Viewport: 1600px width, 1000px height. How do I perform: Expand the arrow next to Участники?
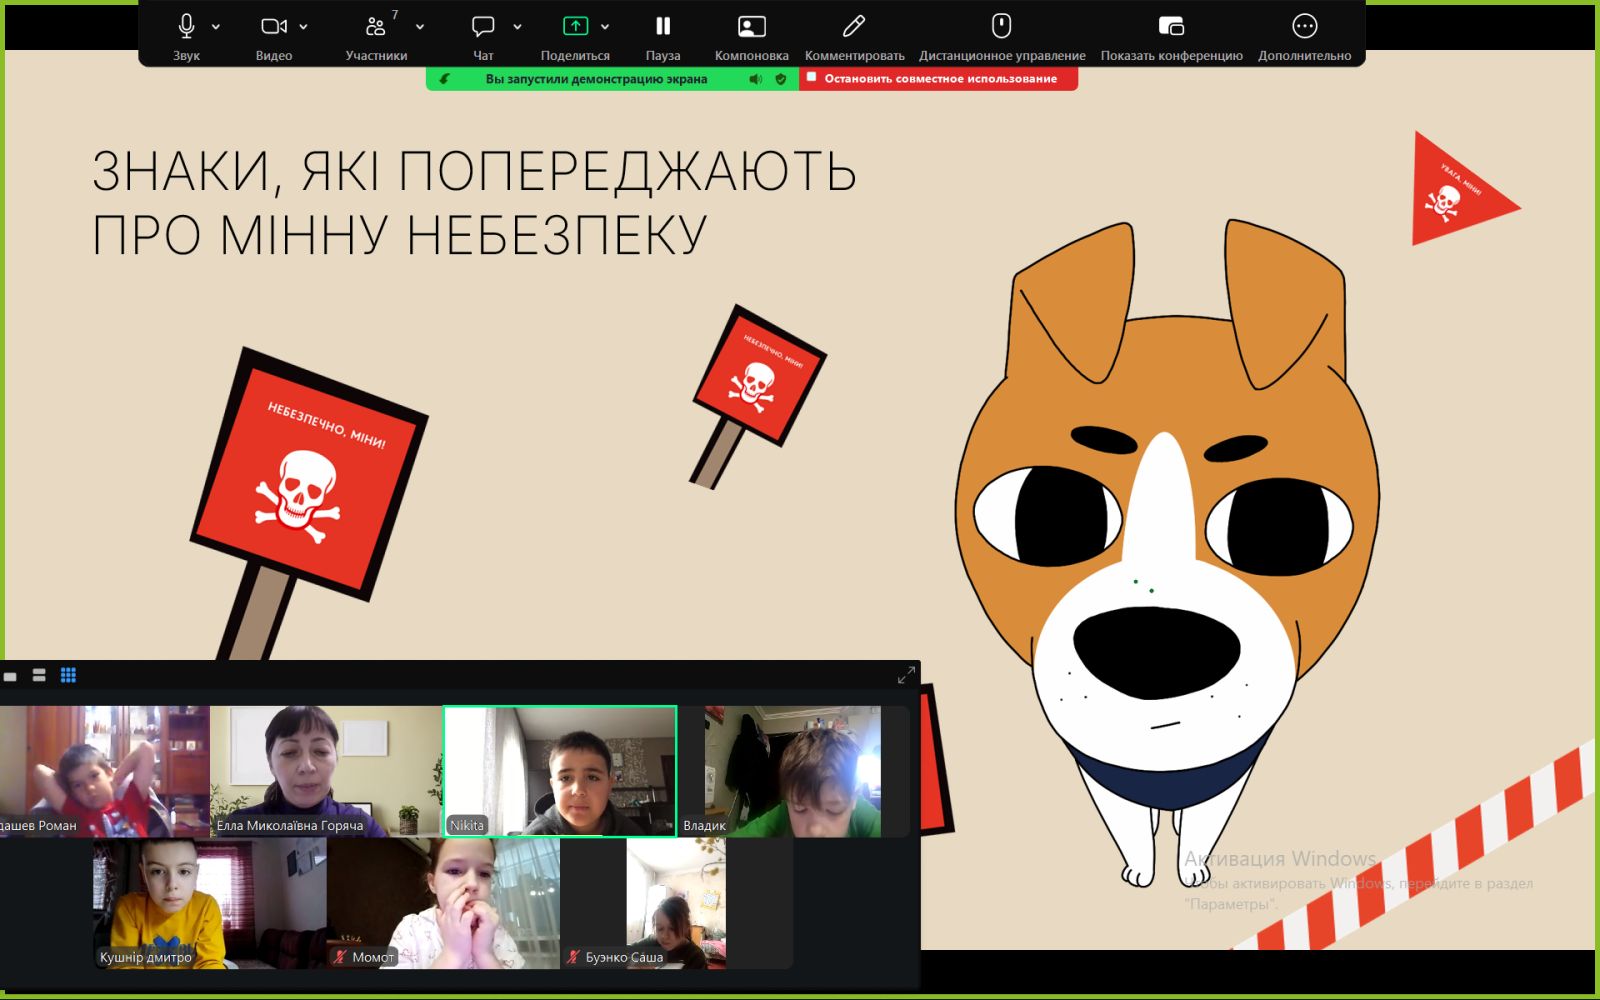tap(420, 27)
